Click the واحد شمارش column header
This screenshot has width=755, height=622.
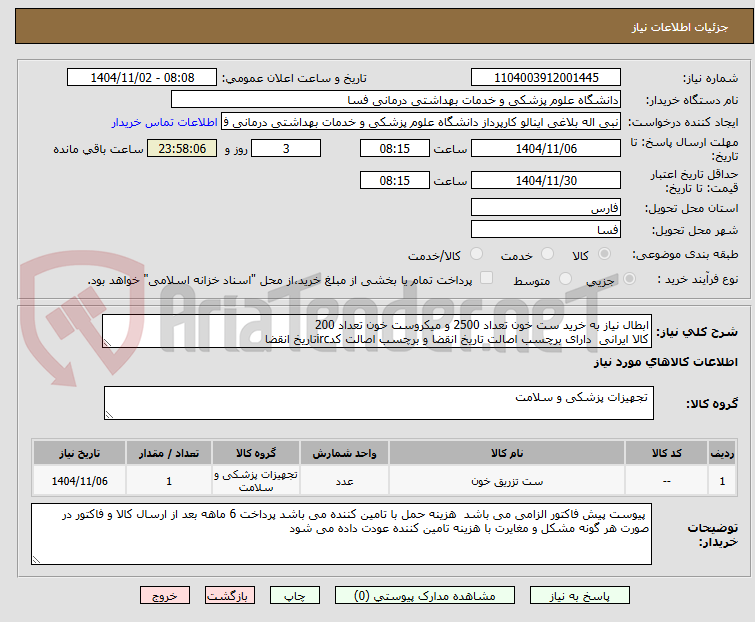pos(344,453)
